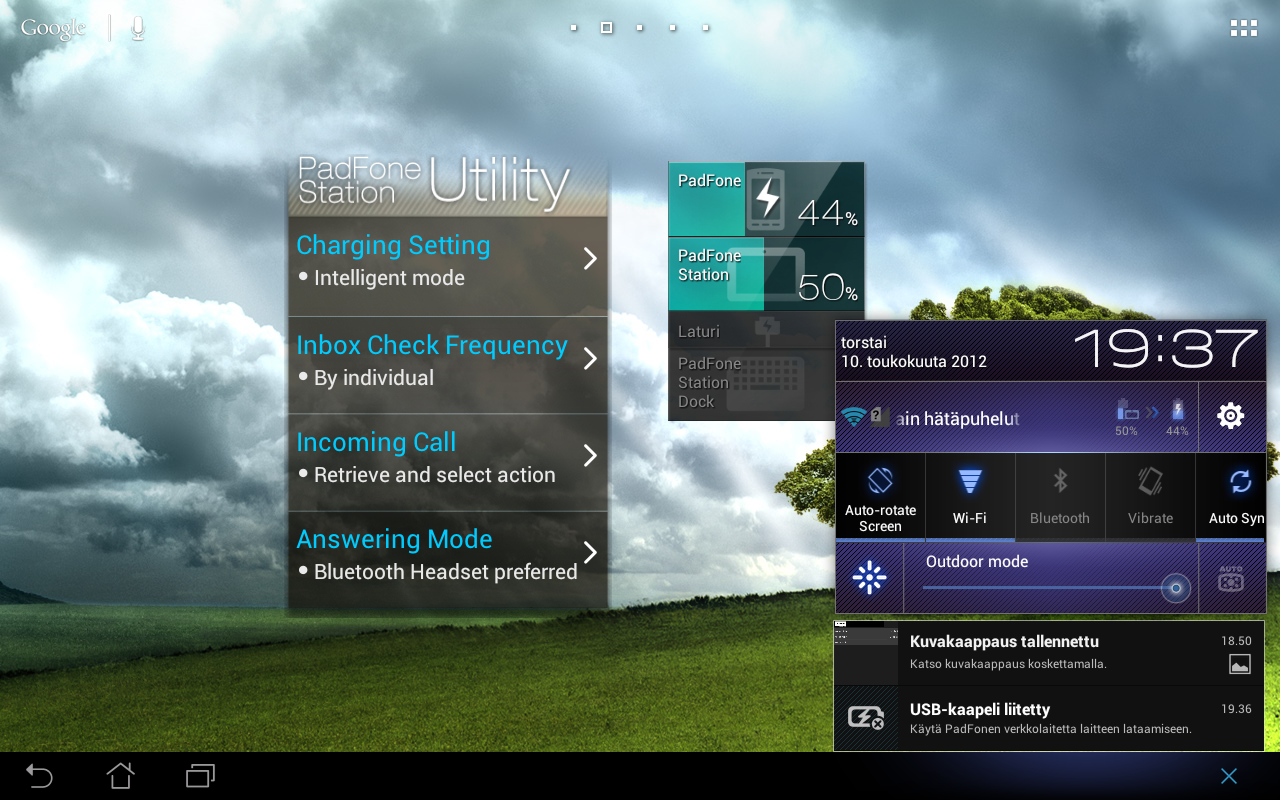Tap the PadFone Station Utility title

pos(434,183)
